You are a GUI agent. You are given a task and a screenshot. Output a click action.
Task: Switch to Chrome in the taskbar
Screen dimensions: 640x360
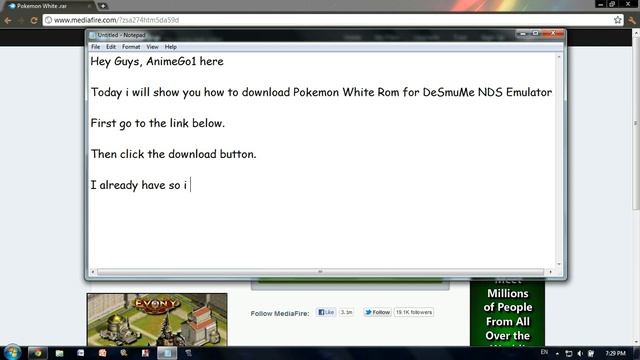(38, 353)
